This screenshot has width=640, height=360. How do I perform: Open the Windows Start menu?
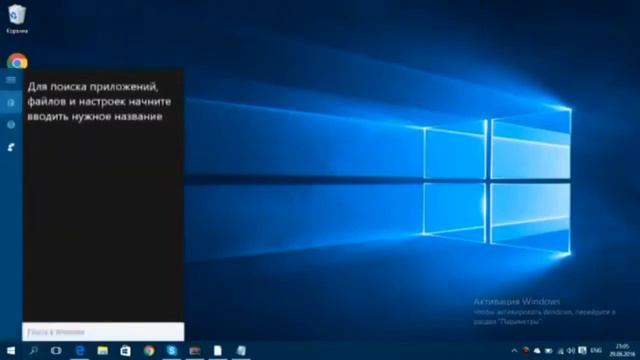pyautogui.click(x=11, y=351)
